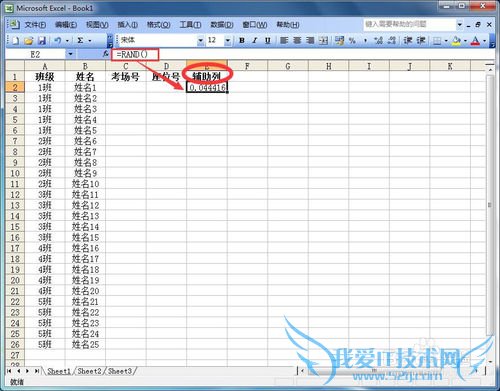The height and width of the screenshot is (391, 500).
Task: Apply bold formatting
Action: 242,41
